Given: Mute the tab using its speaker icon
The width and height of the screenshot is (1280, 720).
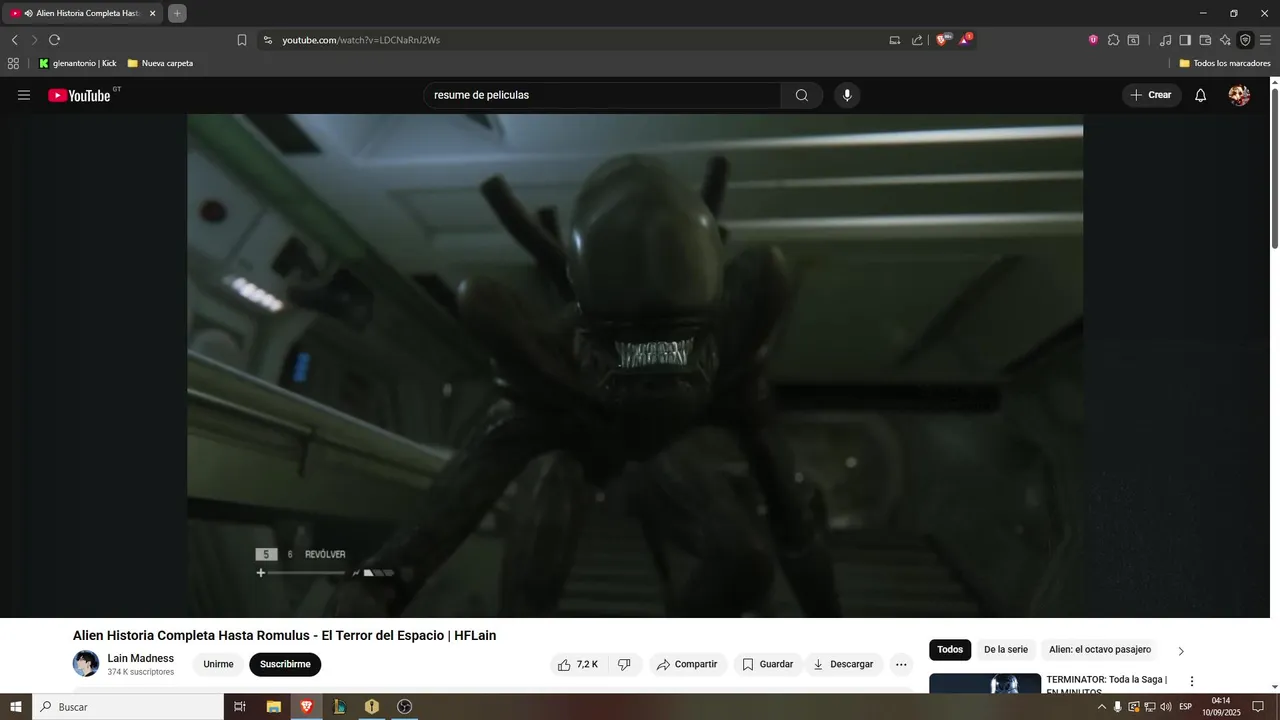Looking at the screenshot, I should (x=28, y=13).
